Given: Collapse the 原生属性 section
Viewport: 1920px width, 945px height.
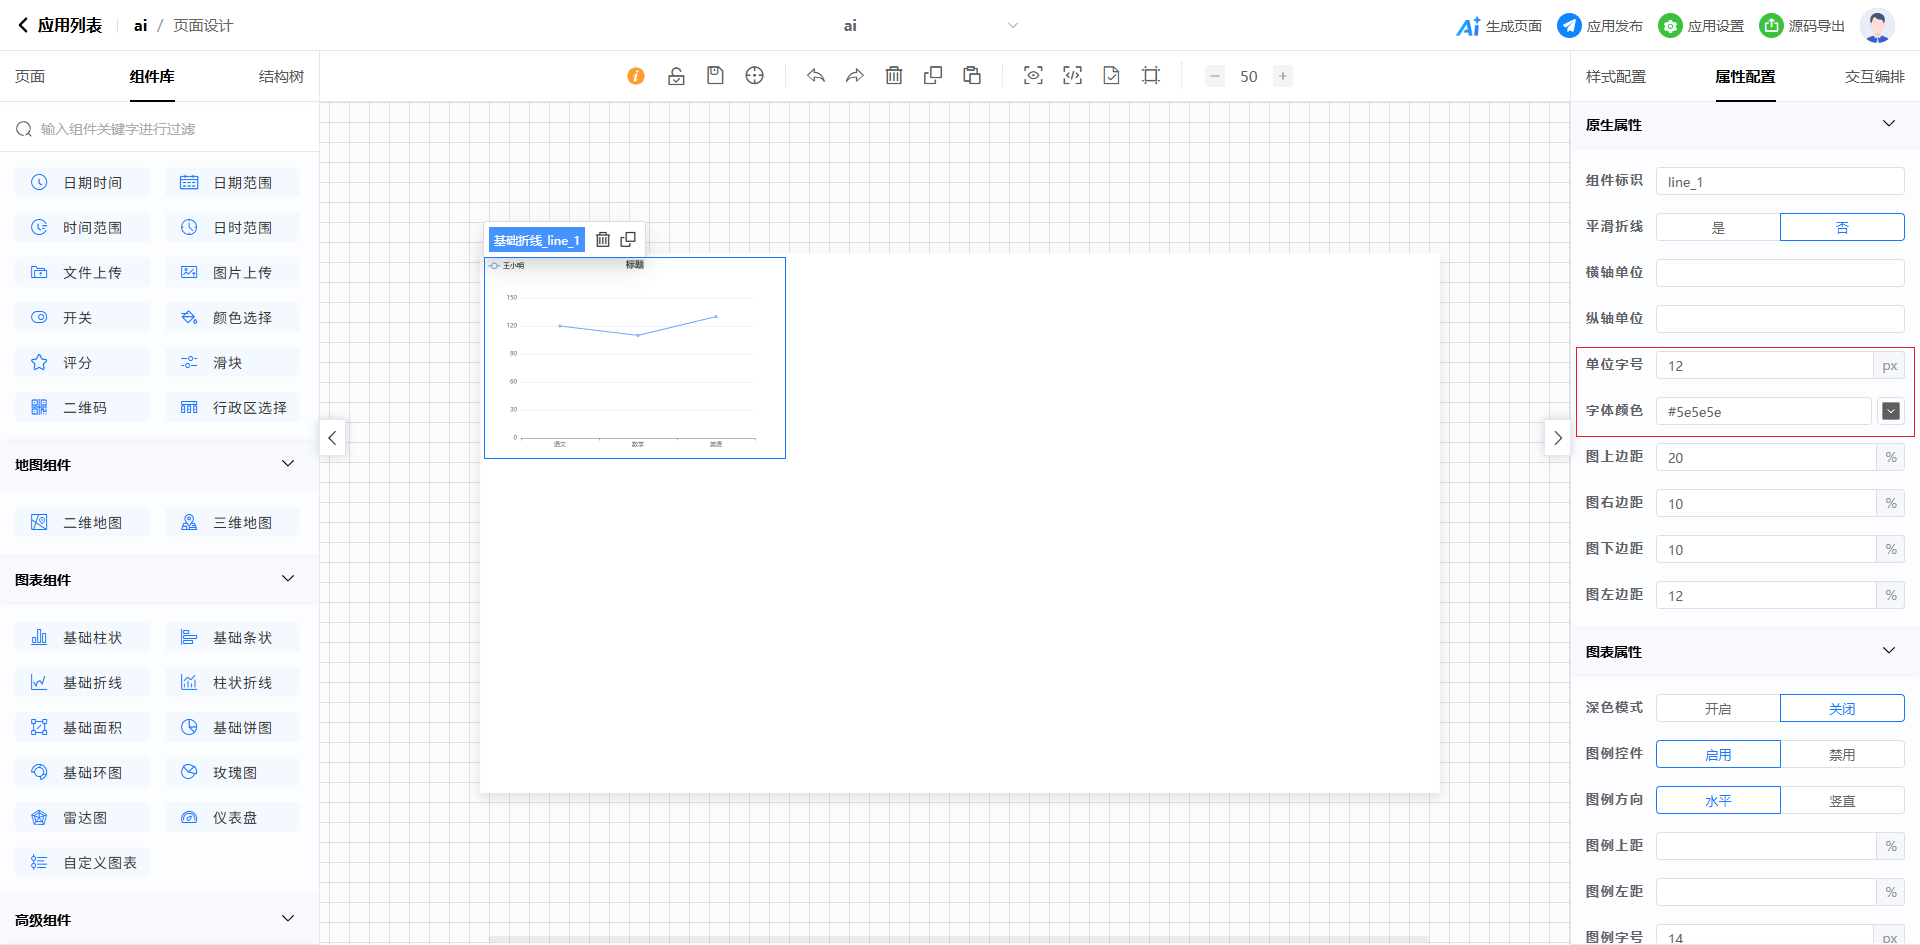Looking at the screenshot, I should click(x=1888, y=124).
